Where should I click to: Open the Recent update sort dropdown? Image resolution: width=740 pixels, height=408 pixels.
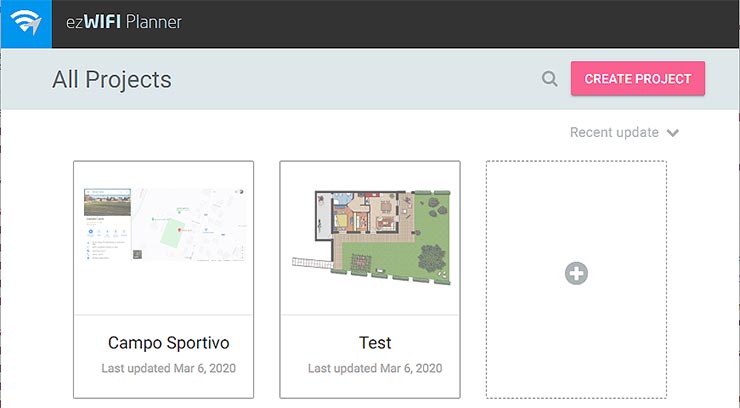point(614,133)
